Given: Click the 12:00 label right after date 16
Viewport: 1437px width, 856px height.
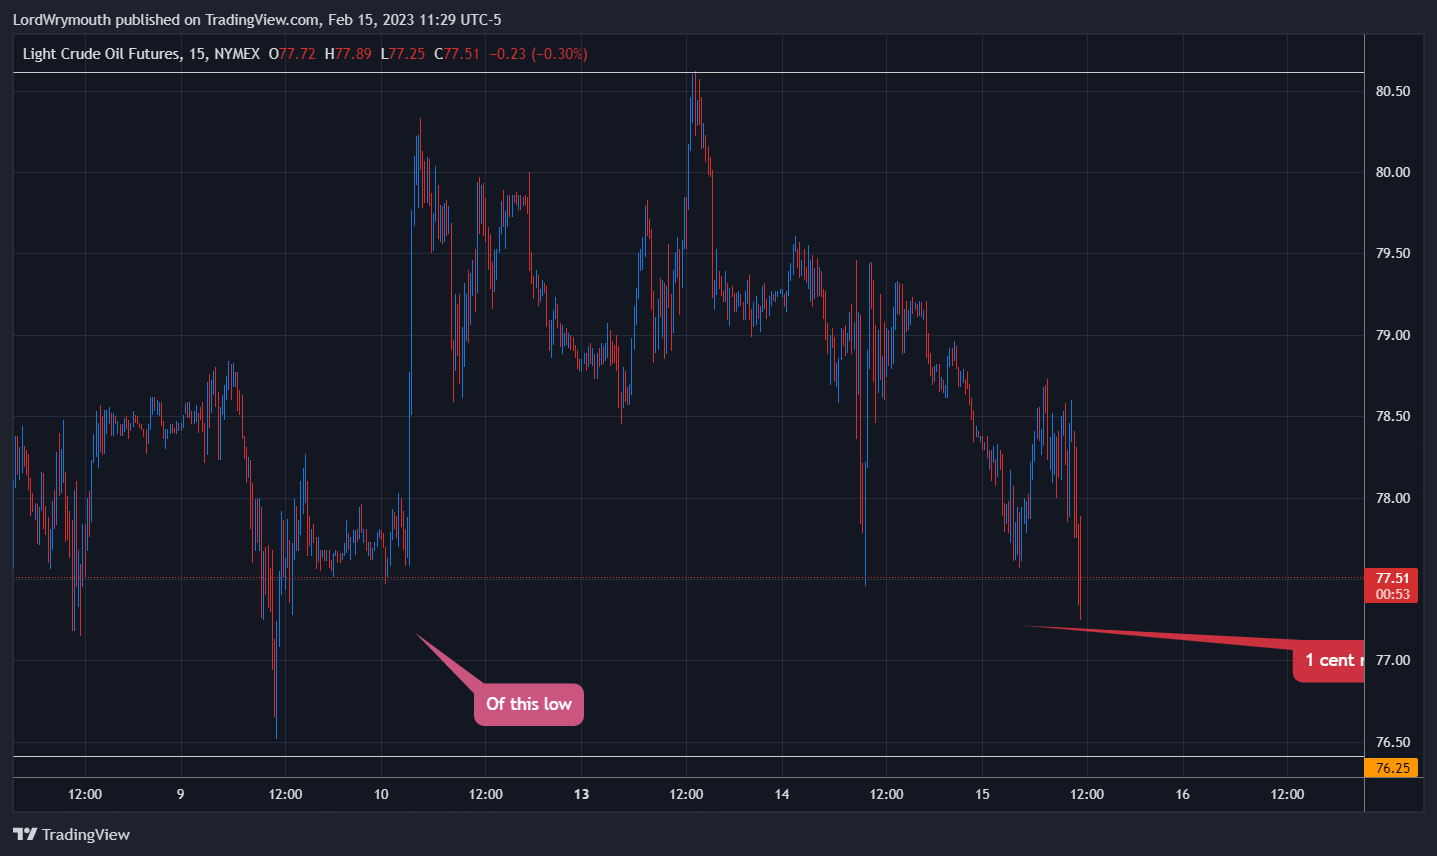Looking at the screenshot, I should click(1287, 794).
